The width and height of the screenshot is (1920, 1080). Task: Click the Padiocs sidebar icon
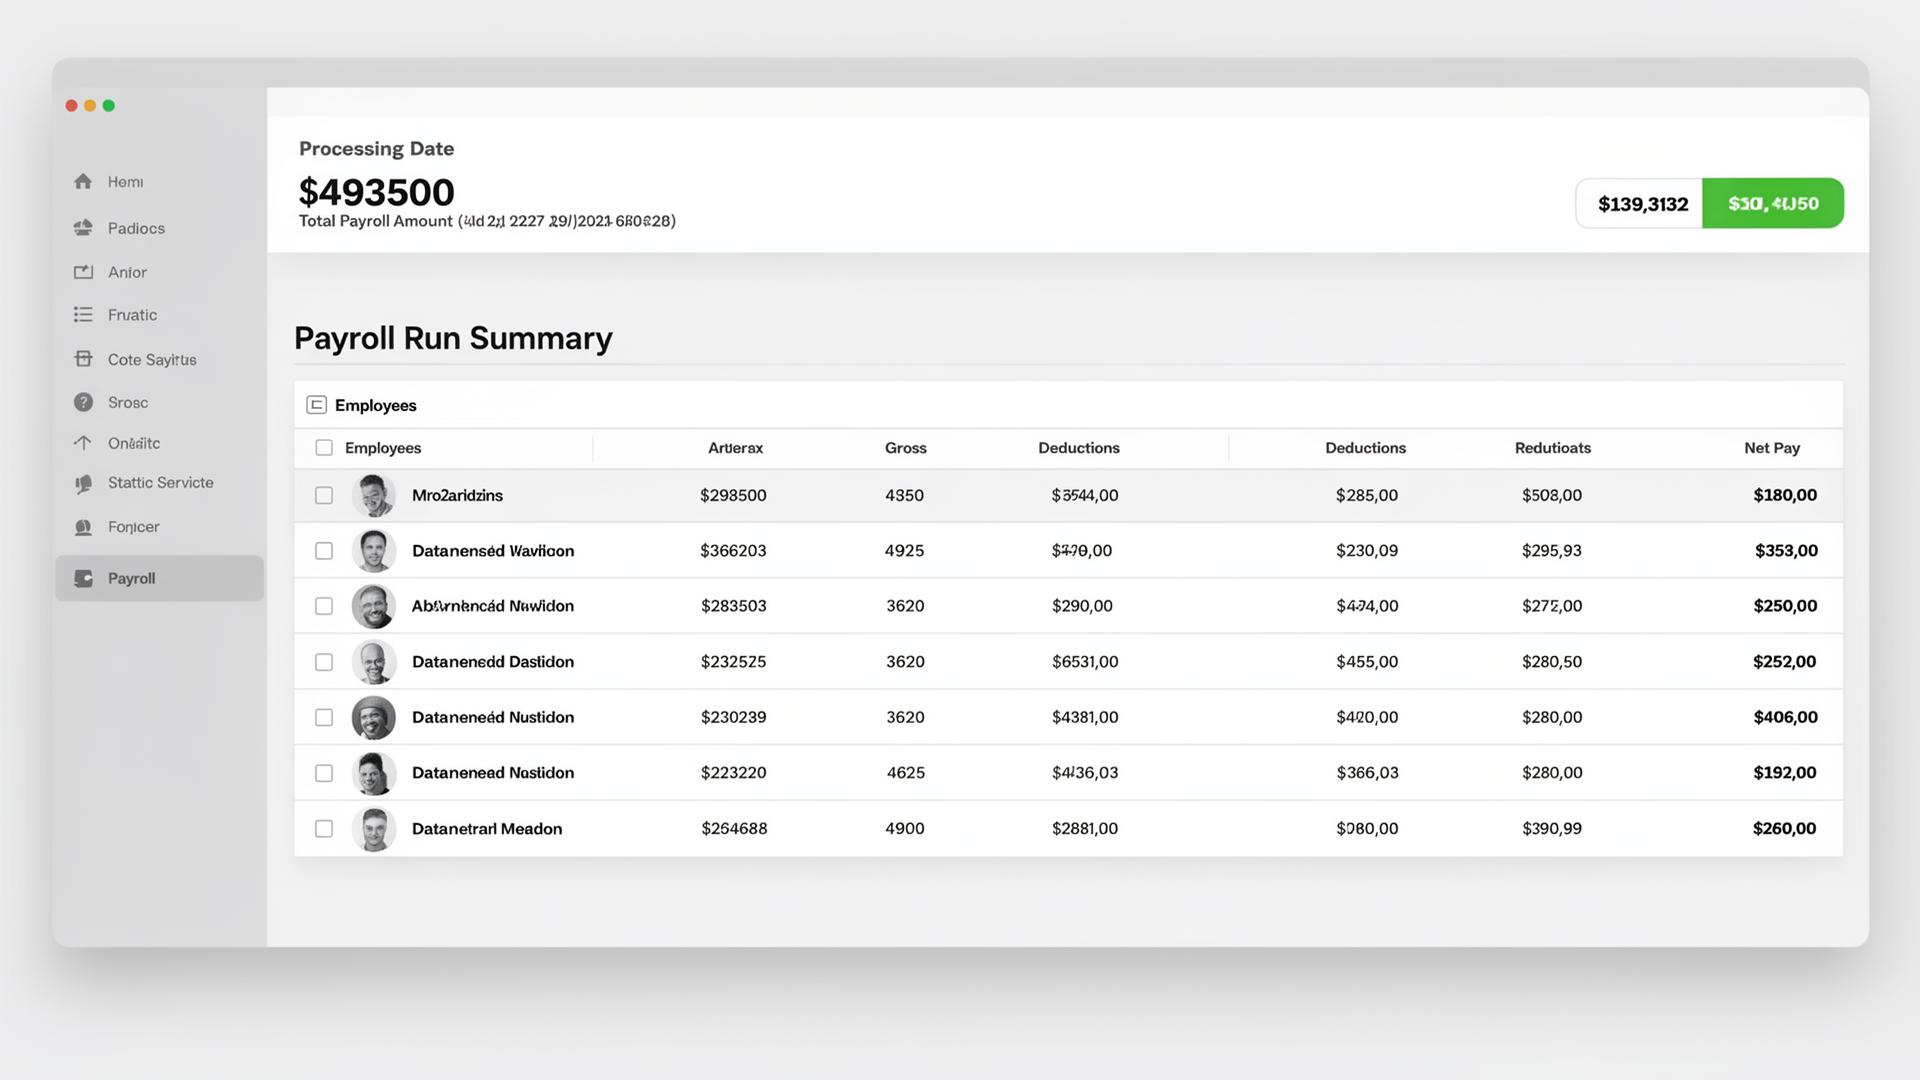[83, 228]
